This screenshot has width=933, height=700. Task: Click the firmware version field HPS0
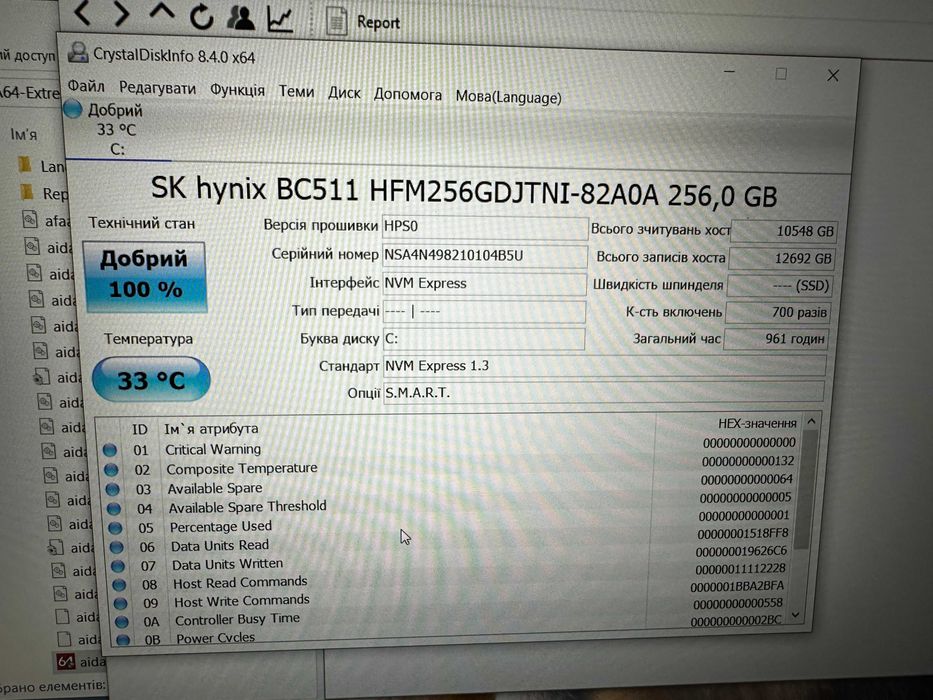click(x=484, y=227)
